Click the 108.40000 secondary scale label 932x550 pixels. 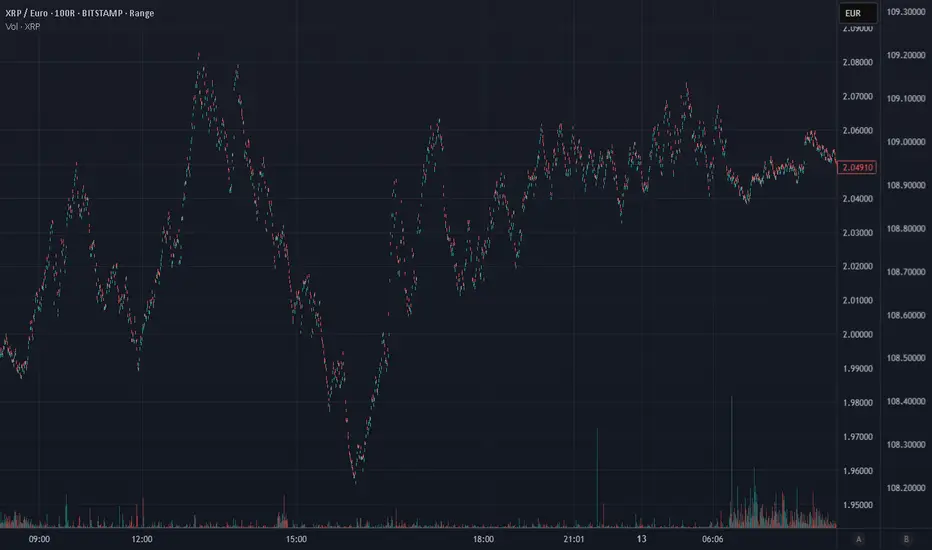point(906,401)
